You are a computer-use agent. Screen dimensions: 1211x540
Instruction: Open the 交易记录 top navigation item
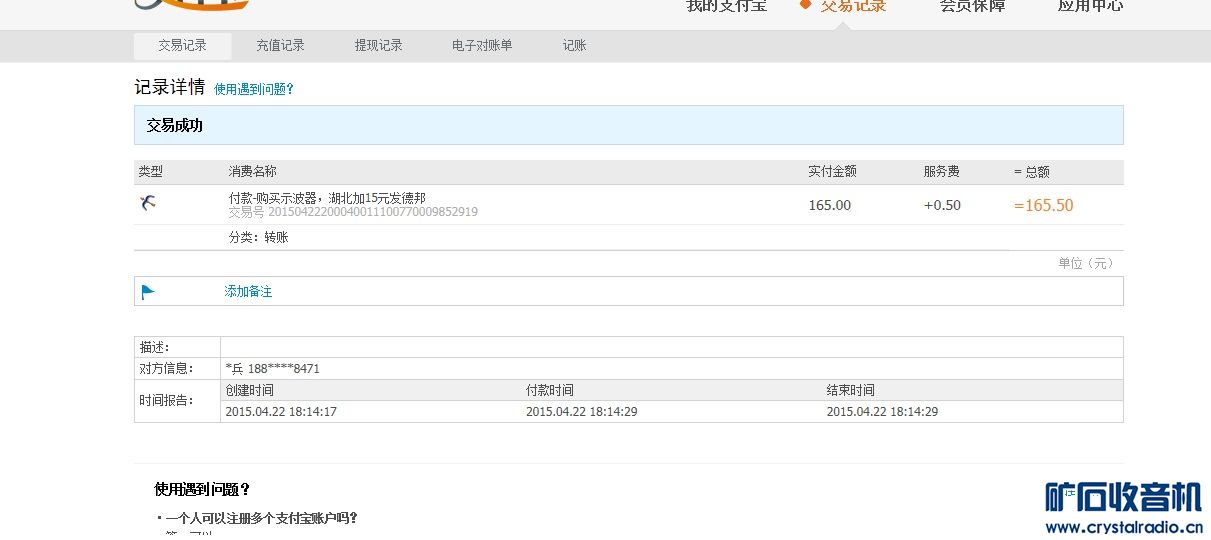pos(853,6)
